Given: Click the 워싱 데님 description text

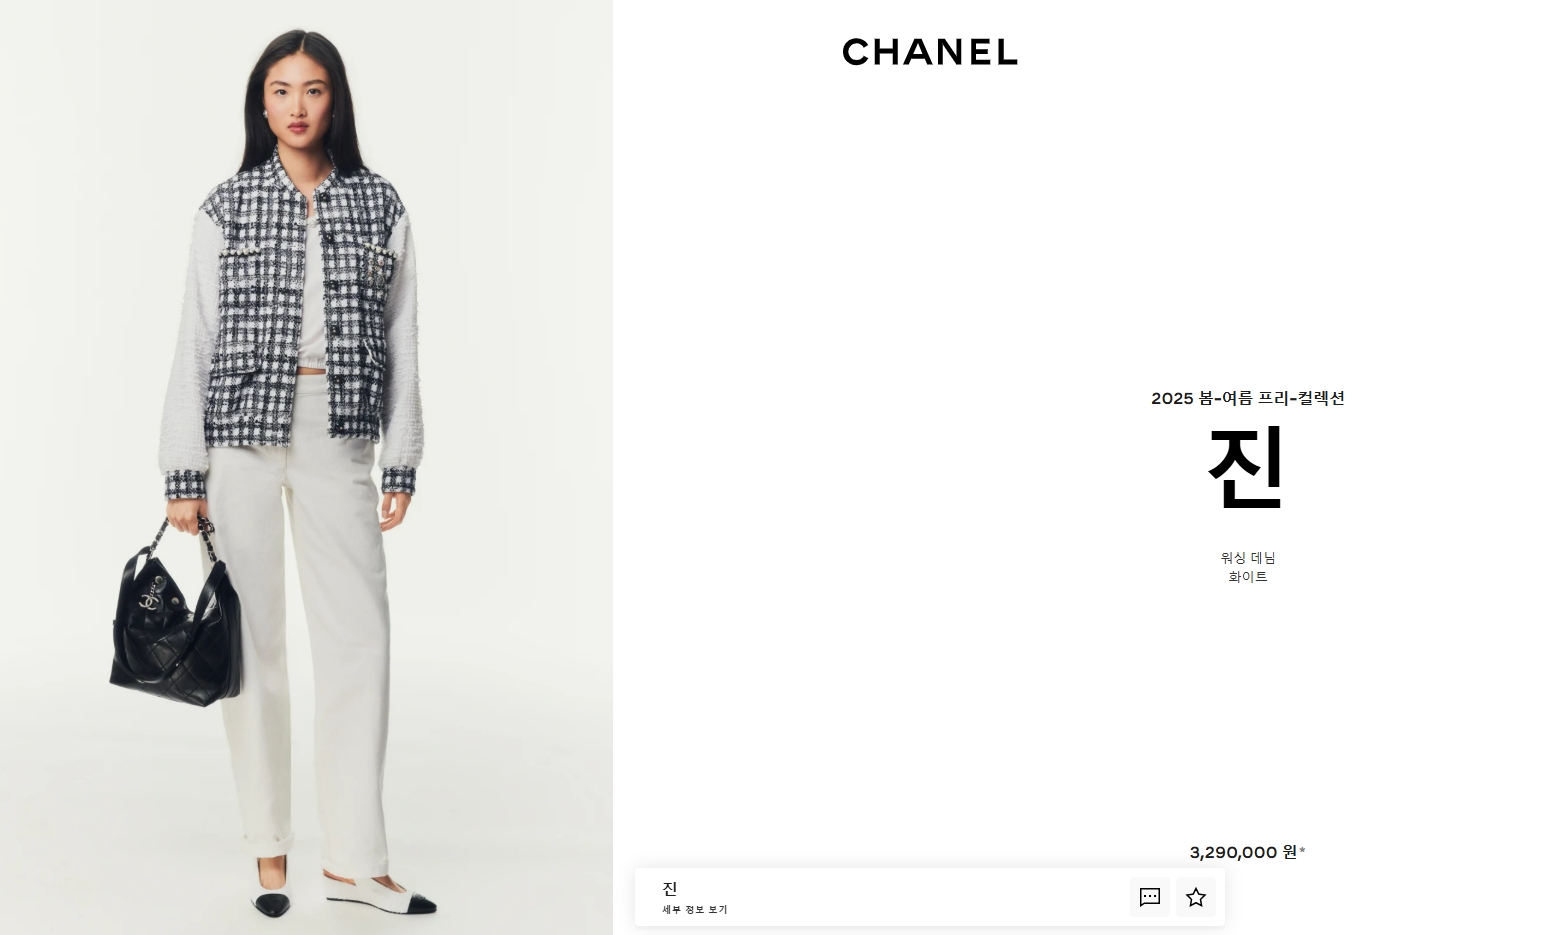Looking at the screenshot, I should [1247, 558].
